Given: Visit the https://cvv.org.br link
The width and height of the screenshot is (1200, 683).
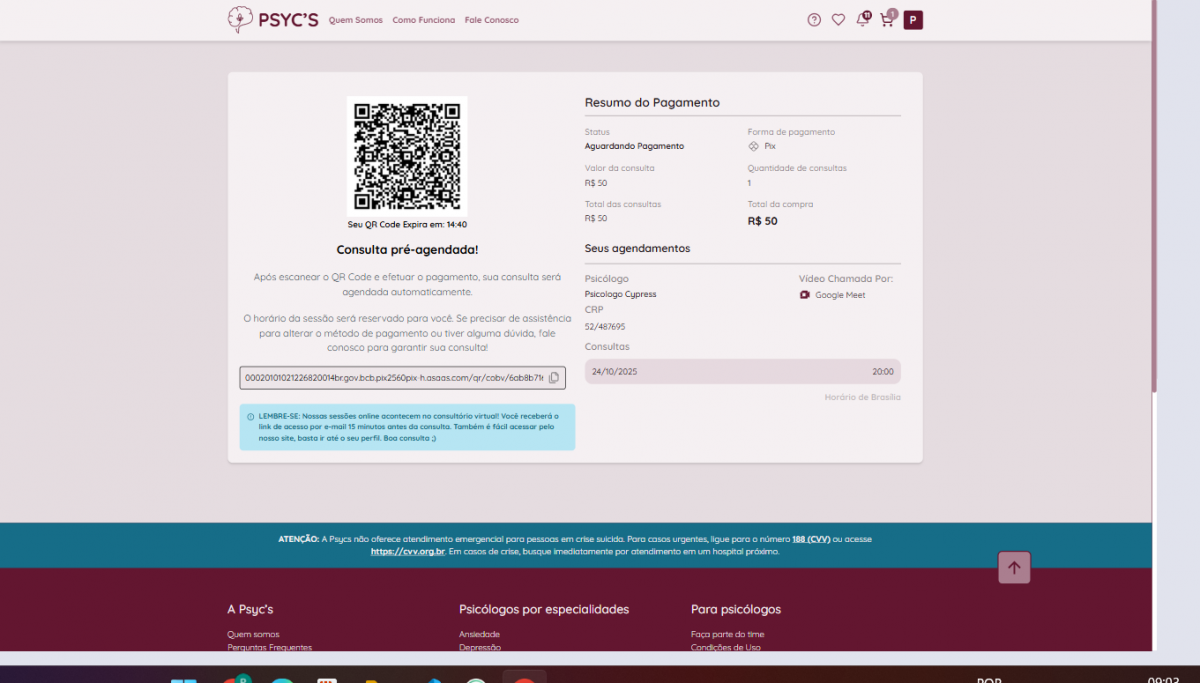Looking at the screenshot, I should tap(405, 551).
